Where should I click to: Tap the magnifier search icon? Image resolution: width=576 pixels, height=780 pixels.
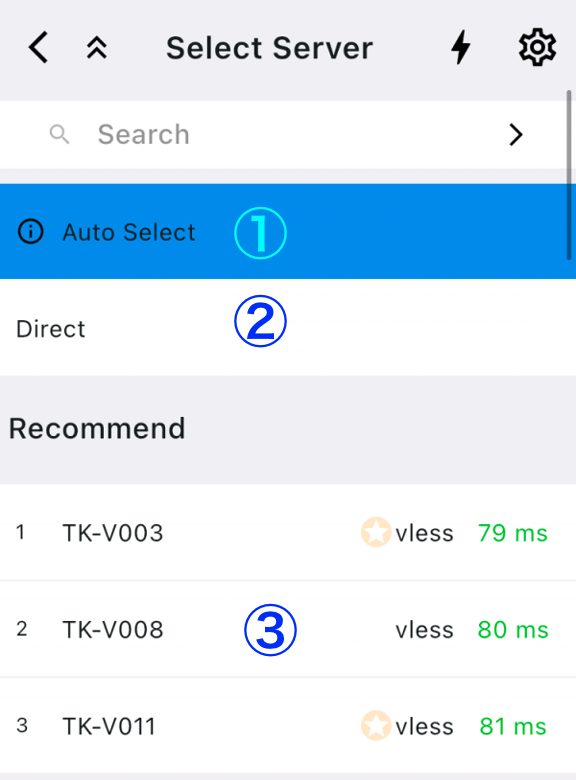[59, 134]
